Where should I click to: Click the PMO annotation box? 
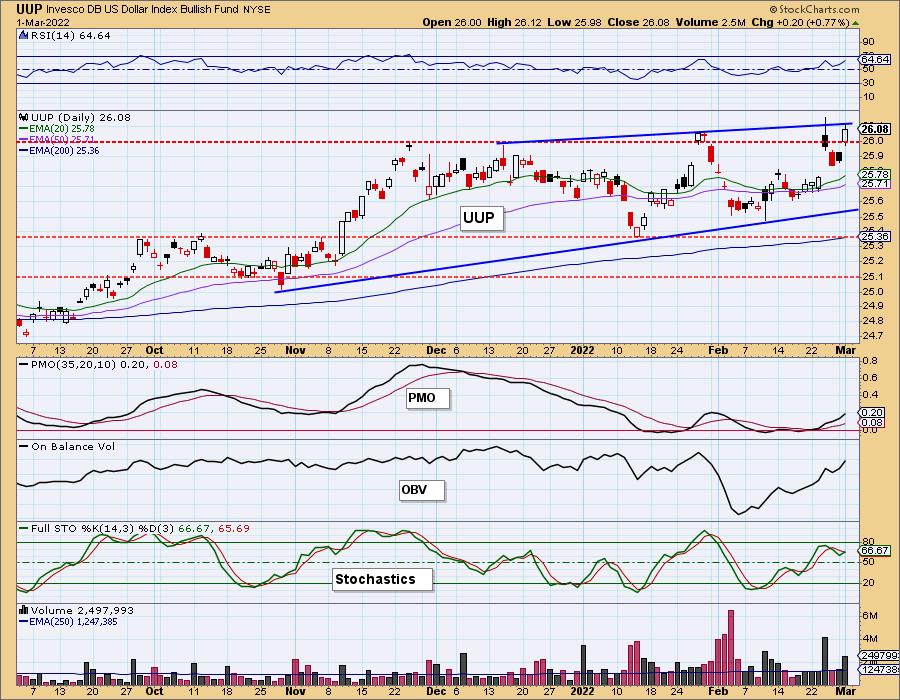click(x=428, y=398)
